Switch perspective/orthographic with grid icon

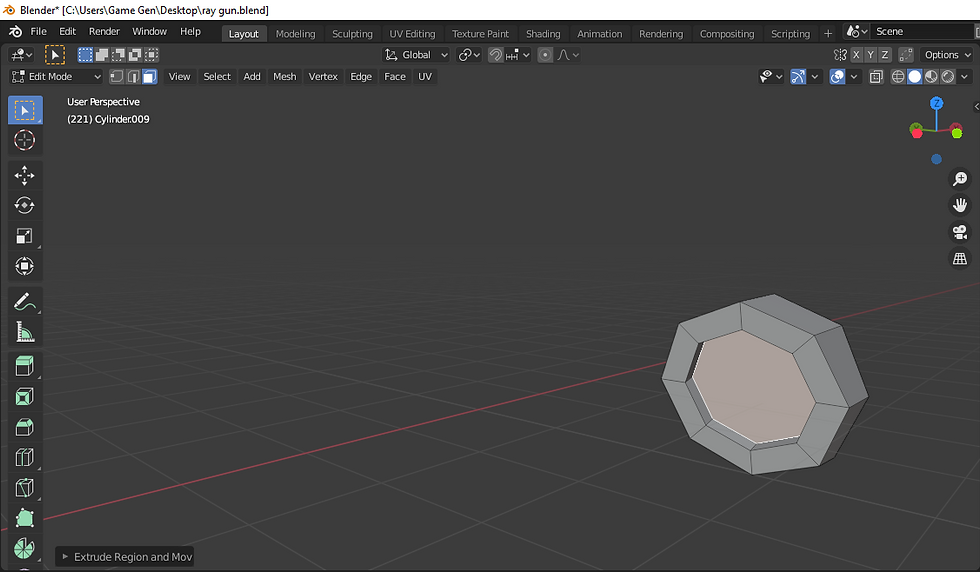click(x=959, y=258)
